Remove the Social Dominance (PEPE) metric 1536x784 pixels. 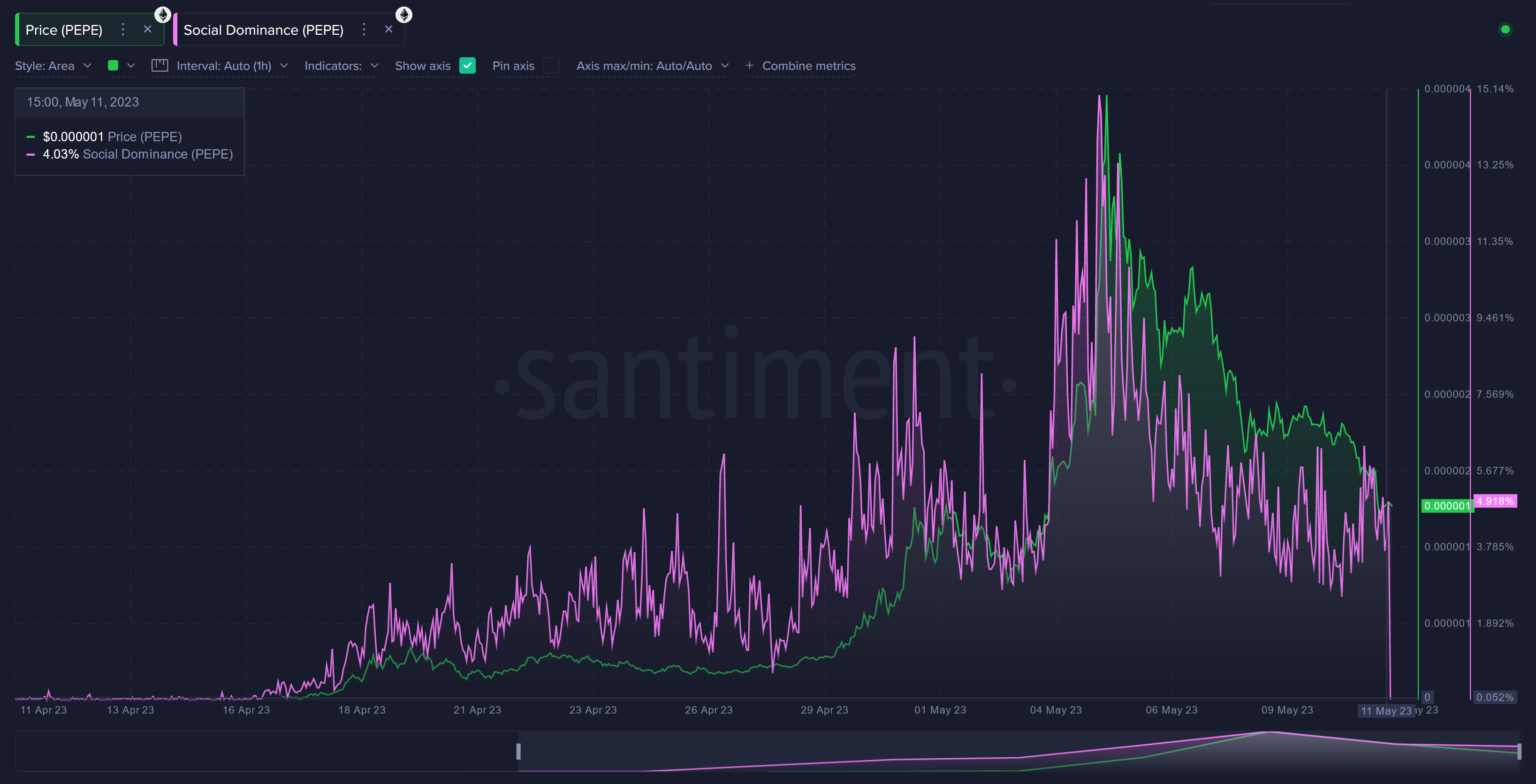click(x=389, y=30)
